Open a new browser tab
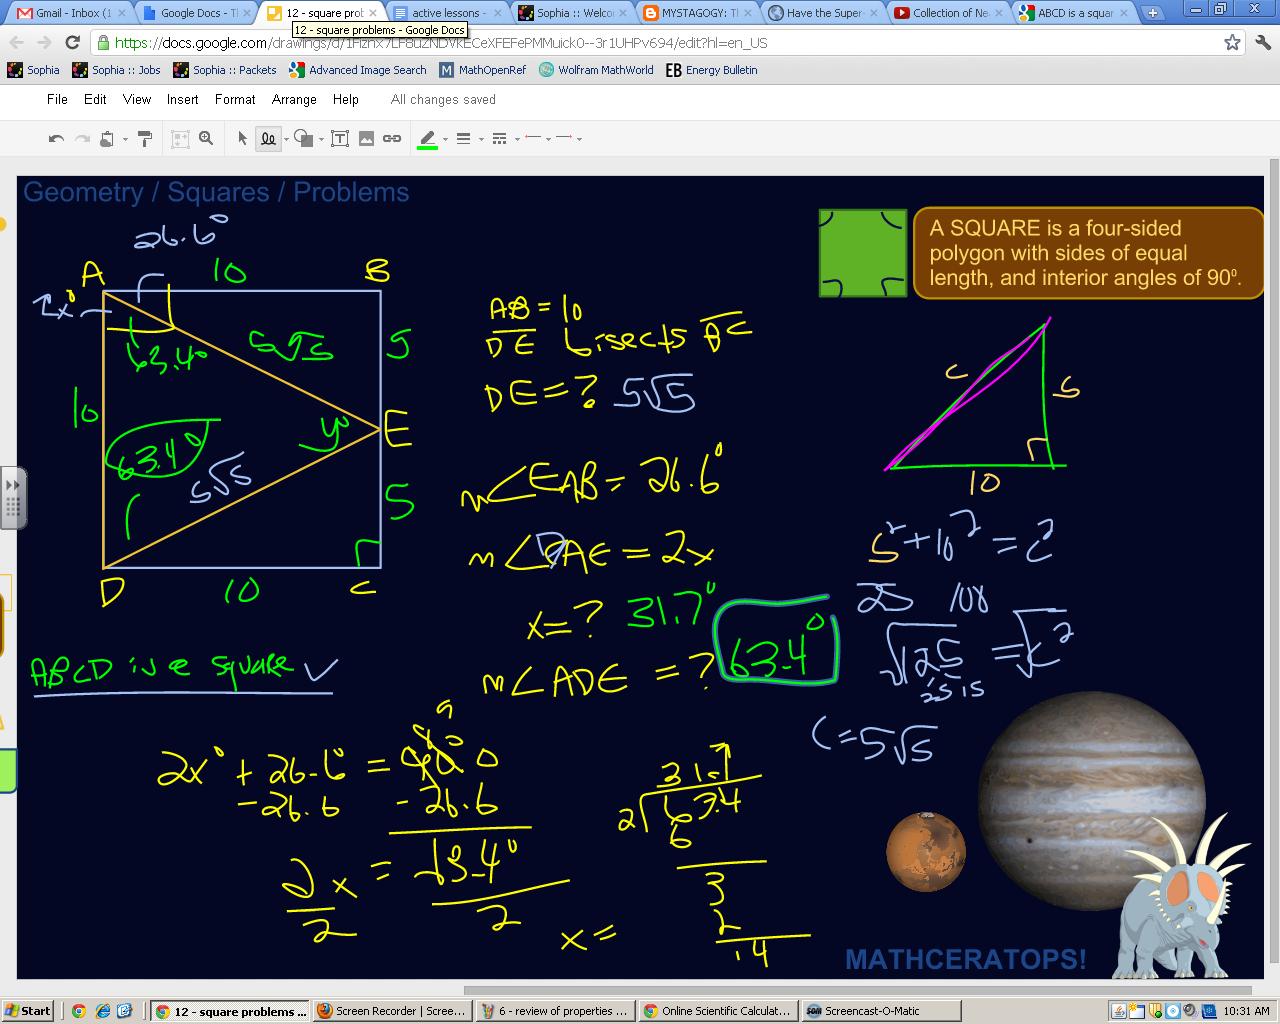The image size is (1280, 1024). (x=1152, y=13)
